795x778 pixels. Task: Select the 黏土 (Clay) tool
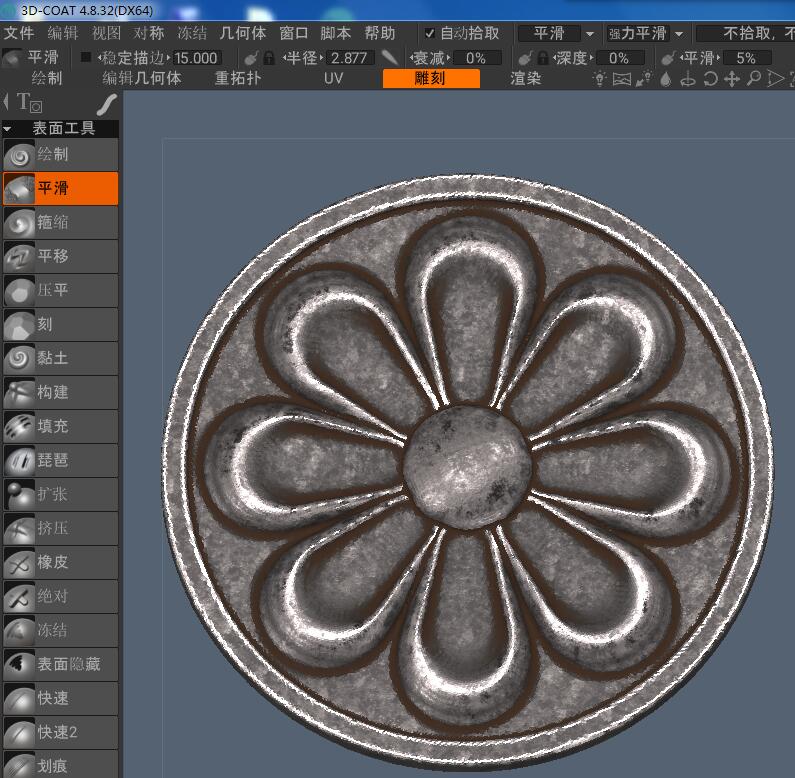(60, 358)
